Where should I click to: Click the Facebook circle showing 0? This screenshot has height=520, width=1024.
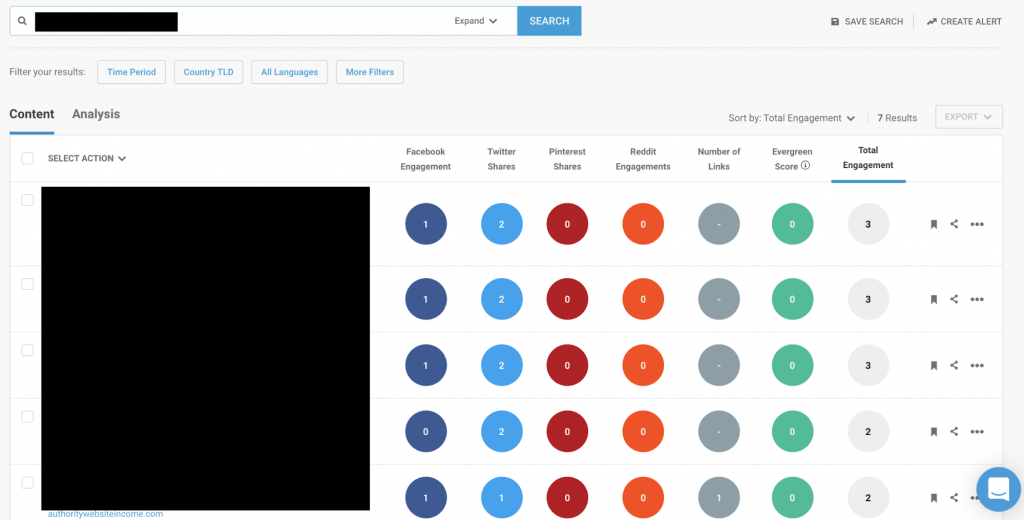426,432
